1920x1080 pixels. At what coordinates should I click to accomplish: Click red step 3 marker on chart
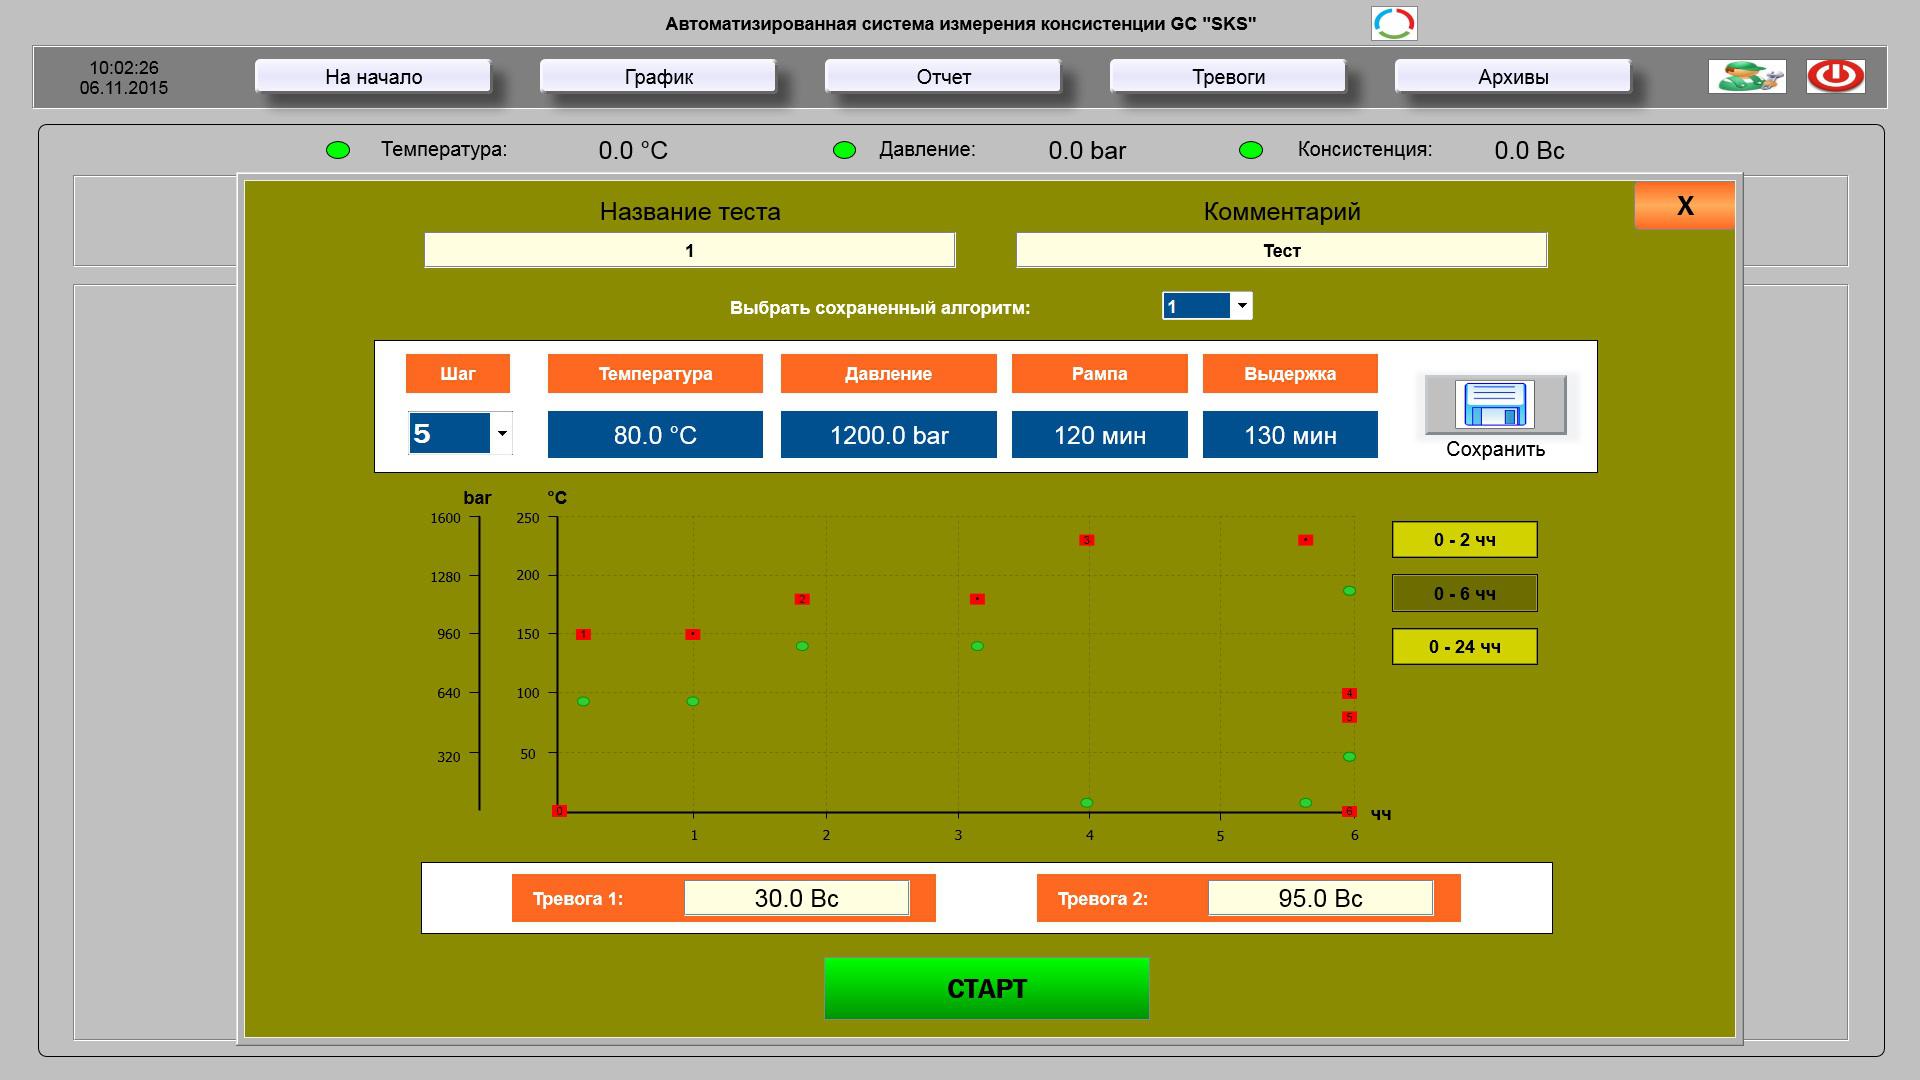point(1086,540)
